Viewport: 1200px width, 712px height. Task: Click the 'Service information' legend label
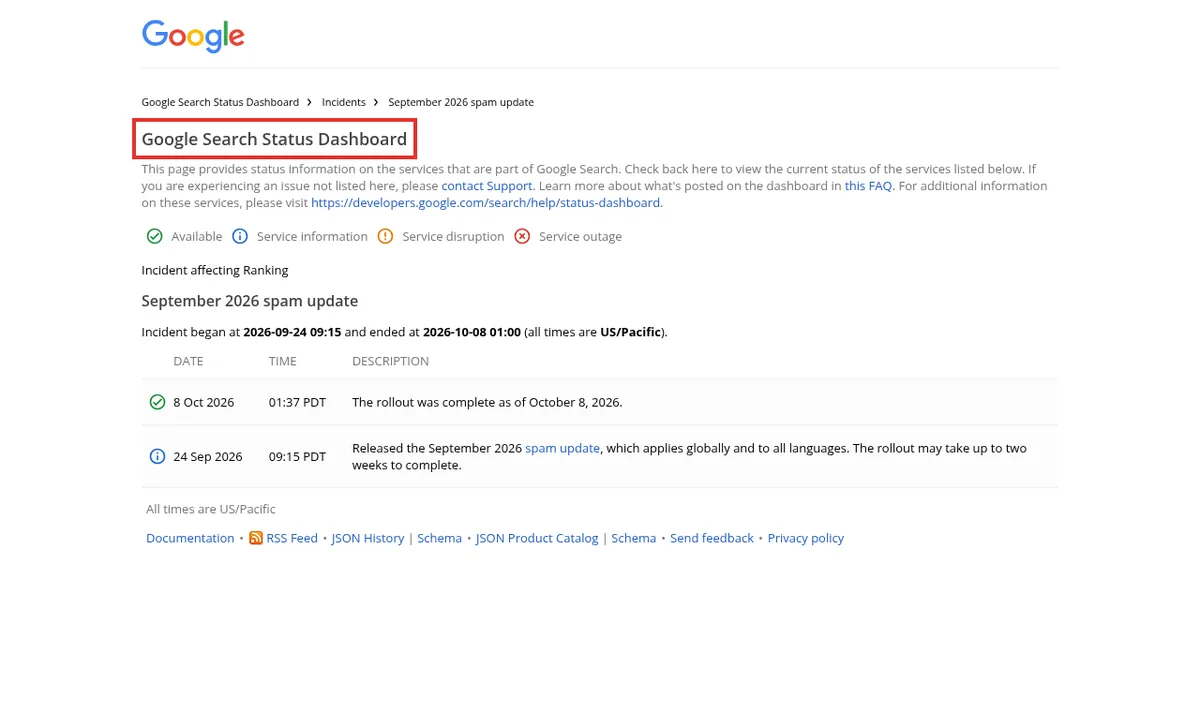pos(312,237)
